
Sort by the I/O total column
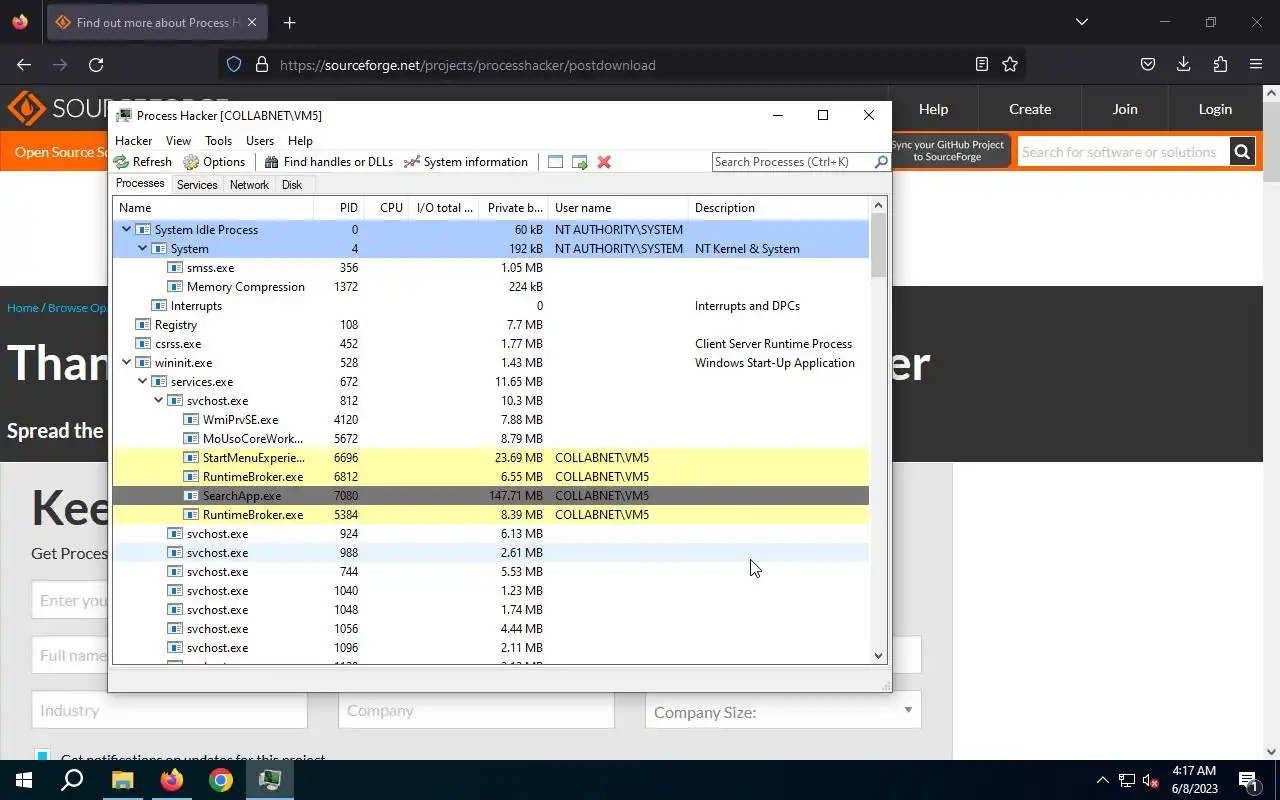(x=445, y=208)
